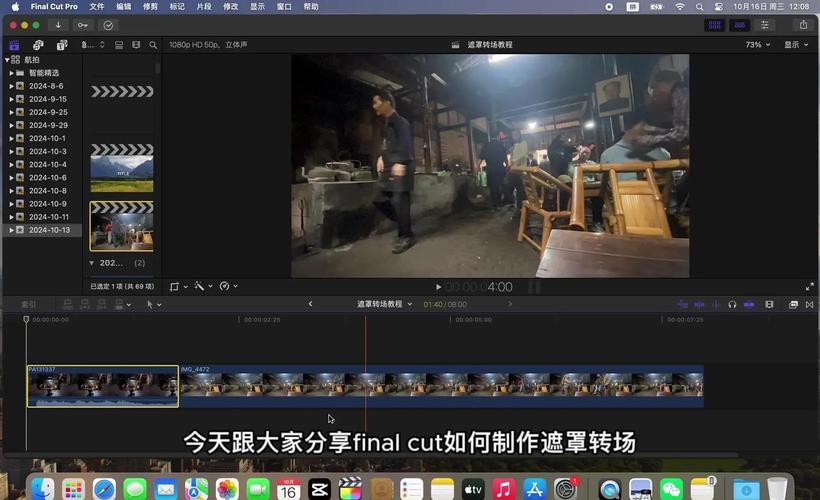Open Control Center in menu bar
This screenshot has width=820, height=500.
719,7
